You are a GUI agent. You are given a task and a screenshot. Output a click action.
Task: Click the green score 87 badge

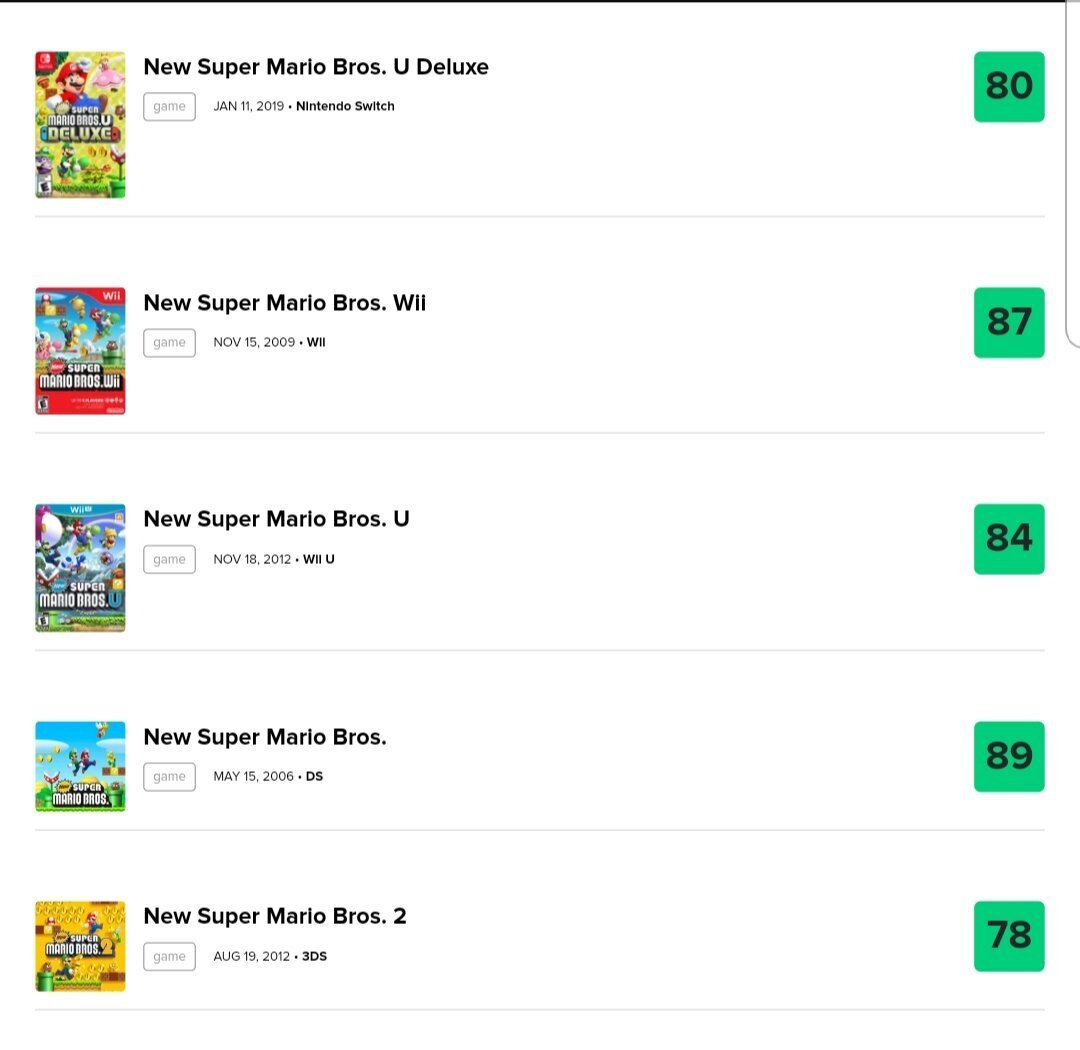tap(1009, 322)
